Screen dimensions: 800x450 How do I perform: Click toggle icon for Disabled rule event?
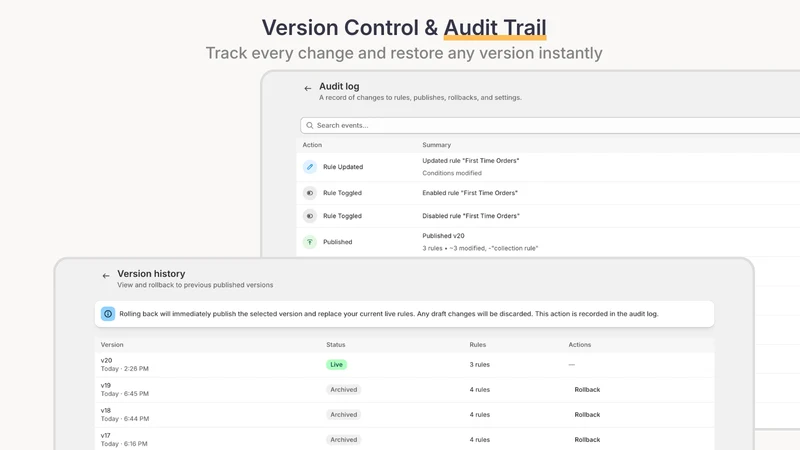(310, 216)
